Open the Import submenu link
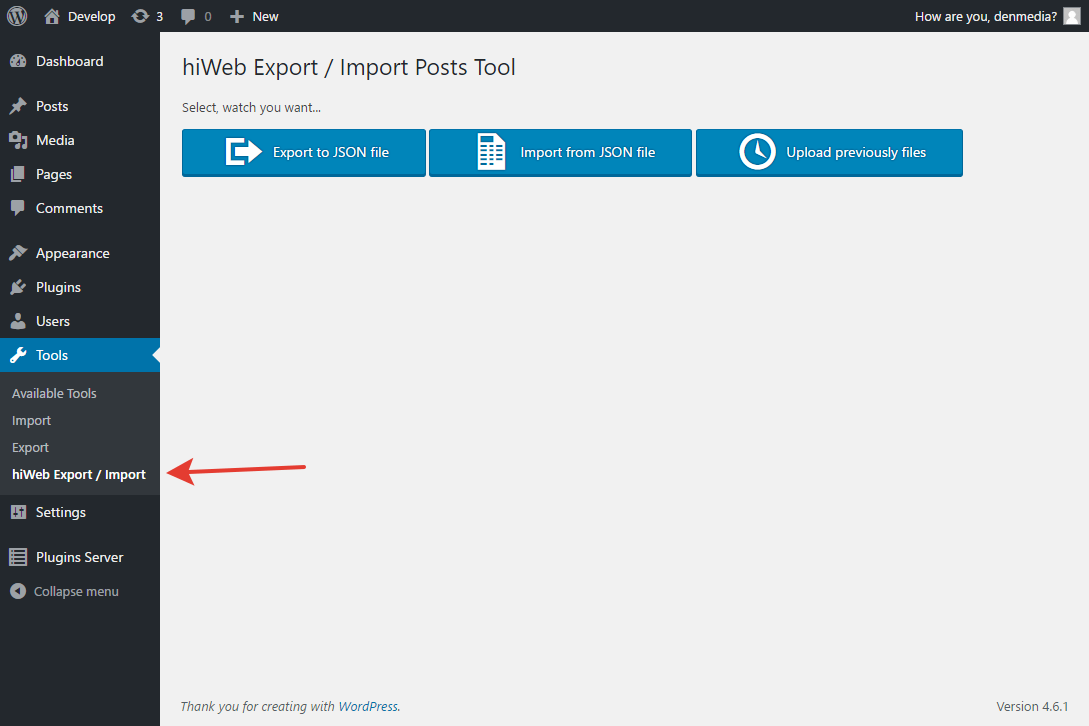The height and width of the screenshot is (726, 1089). [31, 420]
